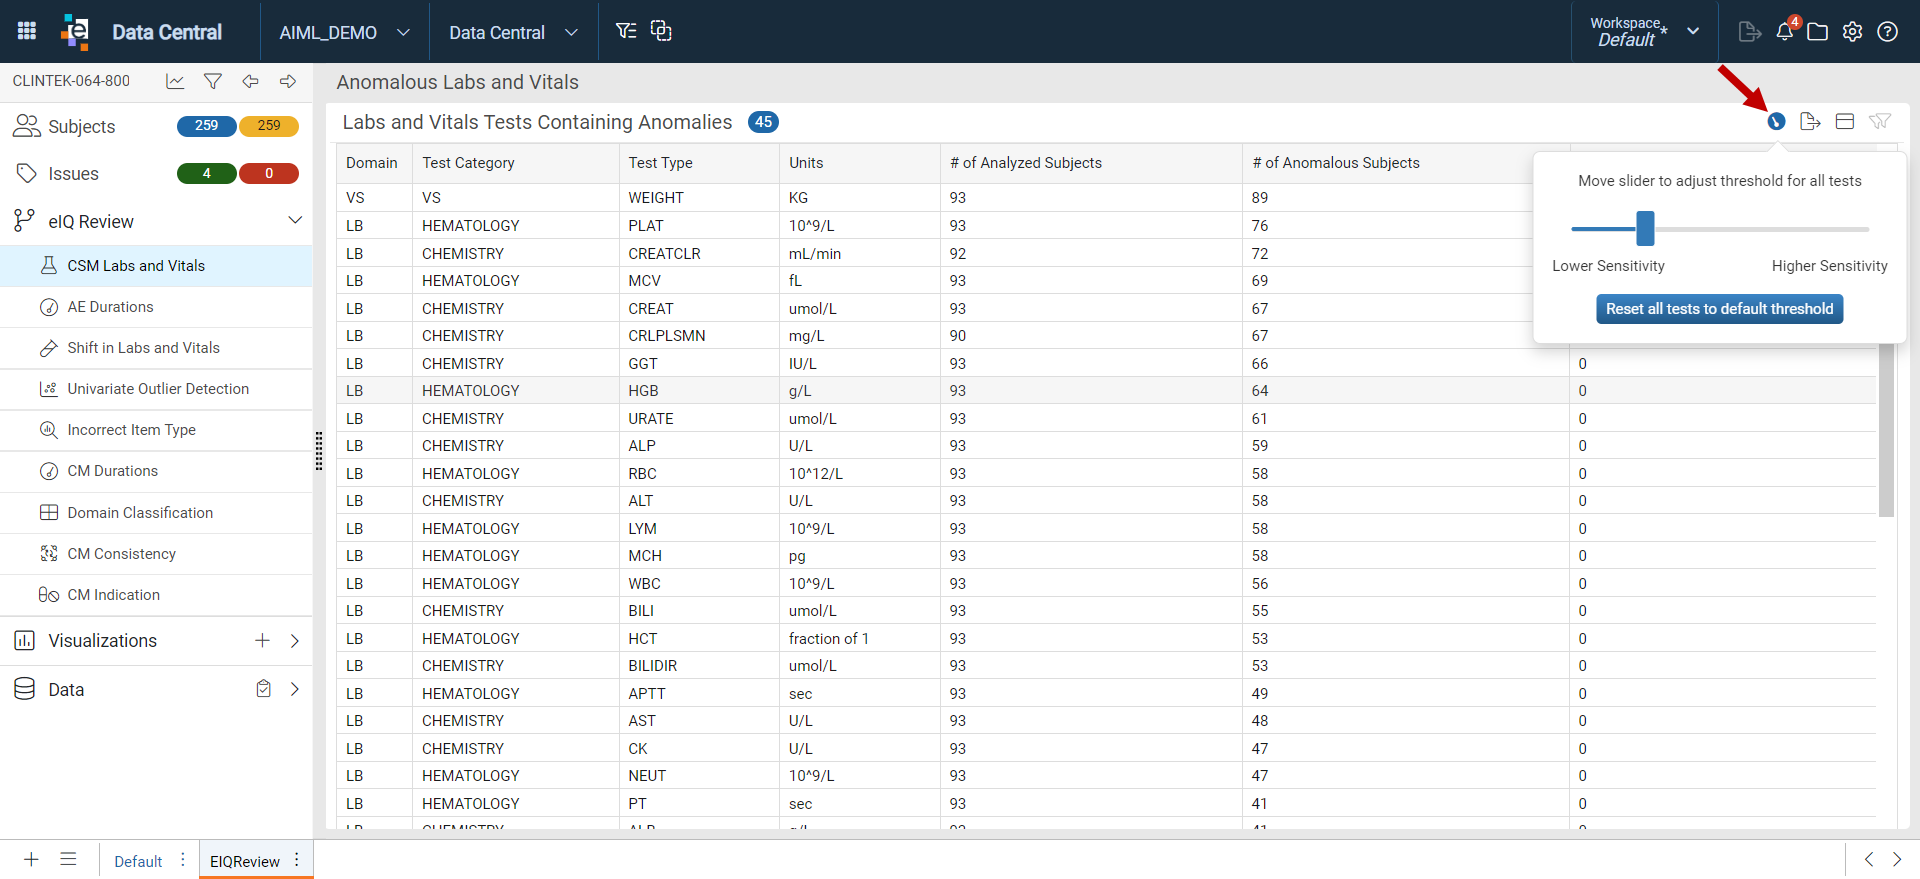1920x879 pixels.
Task: Open Issues in sidebar
Action: pyautogui.click(x=73, y=173)
